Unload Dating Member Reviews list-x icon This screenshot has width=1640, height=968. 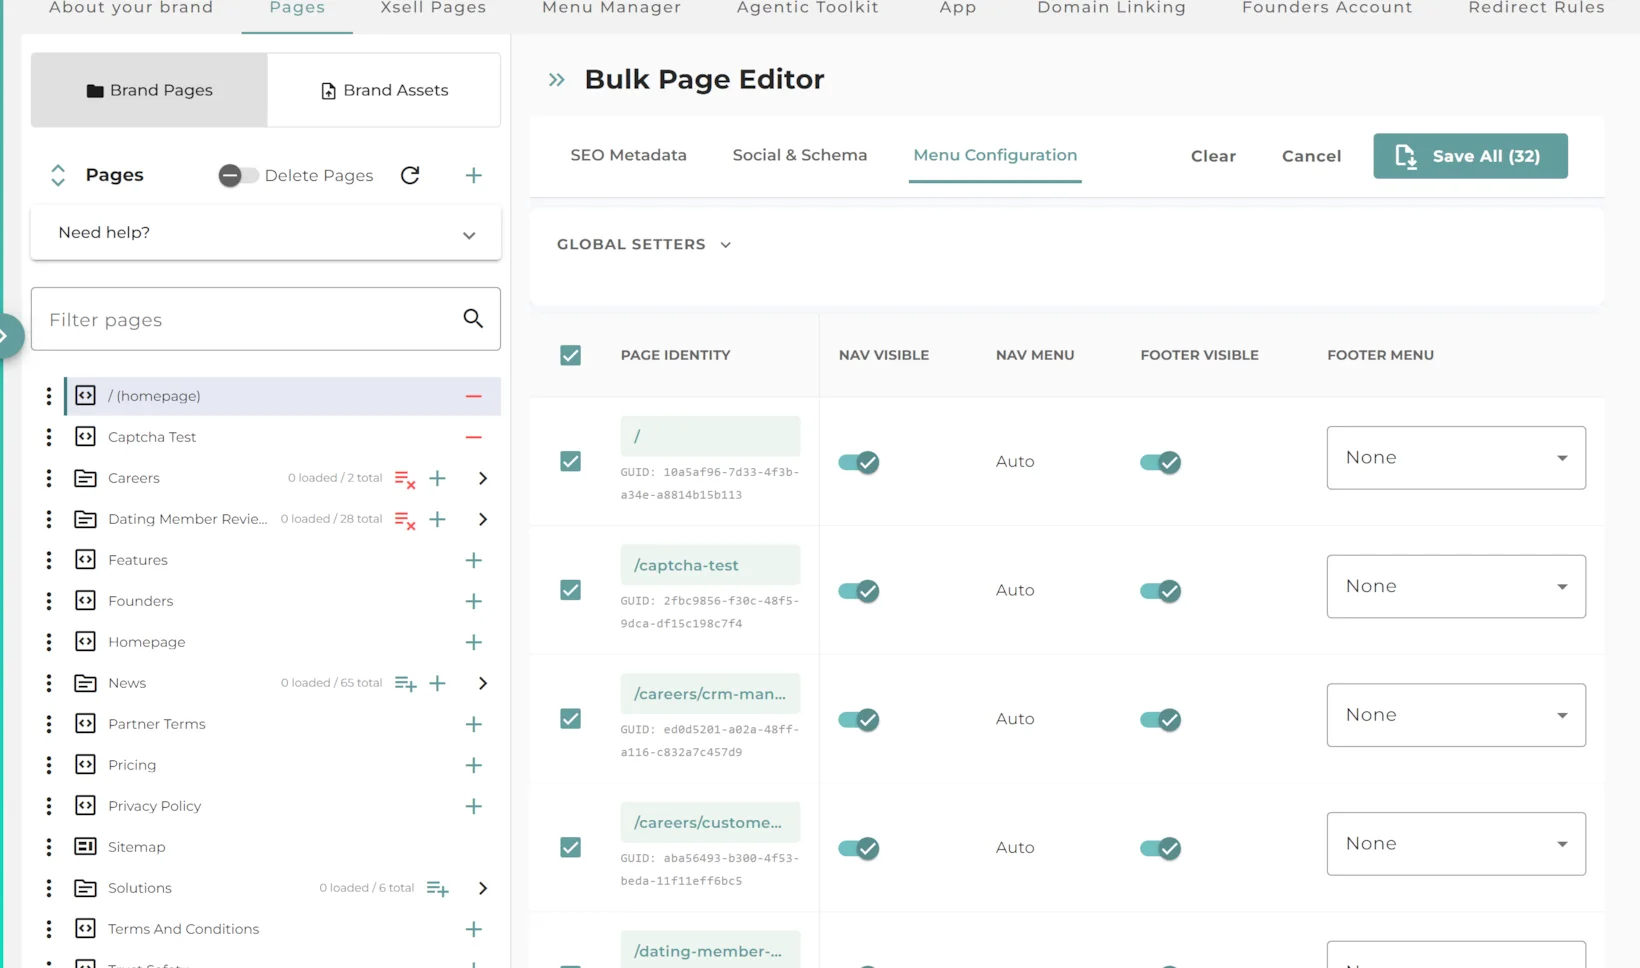coord(405,520)
